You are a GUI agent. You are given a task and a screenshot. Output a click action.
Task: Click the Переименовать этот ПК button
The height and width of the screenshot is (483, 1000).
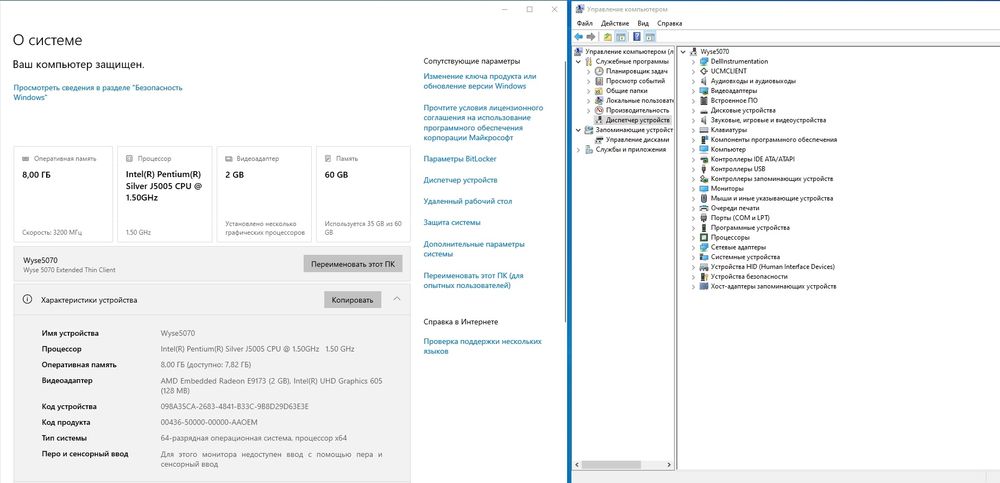[x=353, y=264]
